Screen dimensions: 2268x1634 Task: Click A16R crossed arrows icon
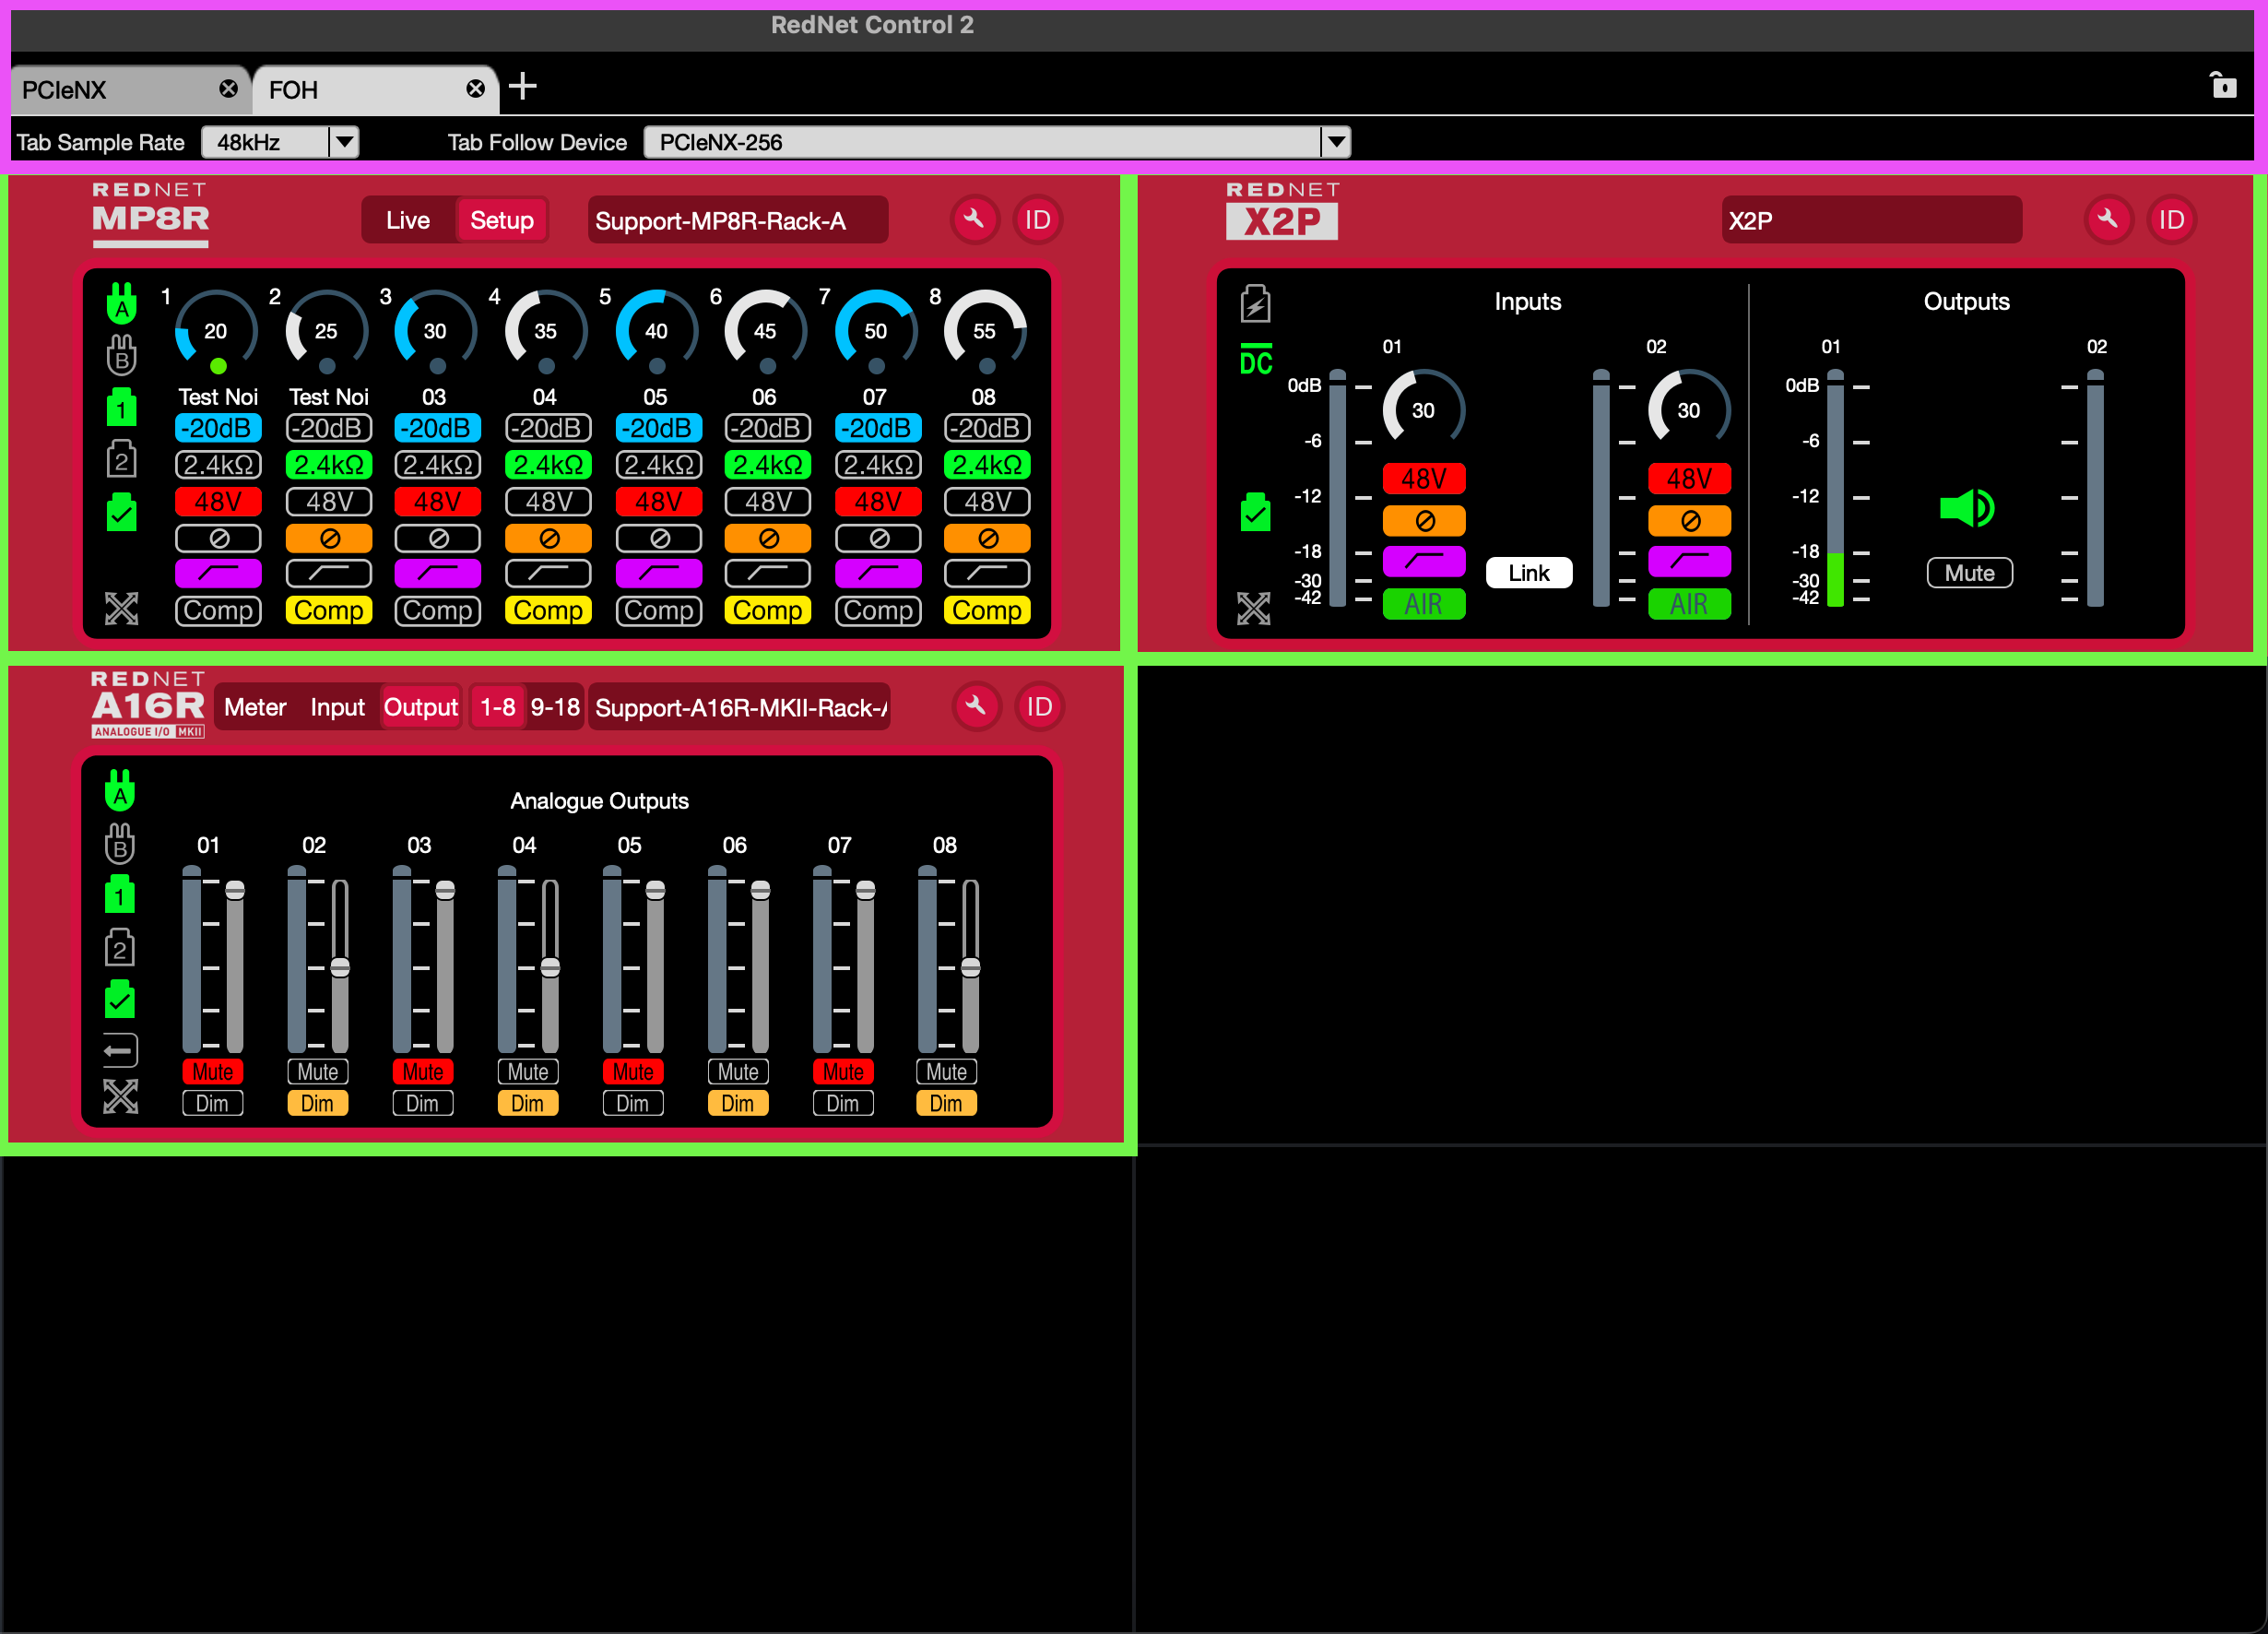[x=120, y=1097]
